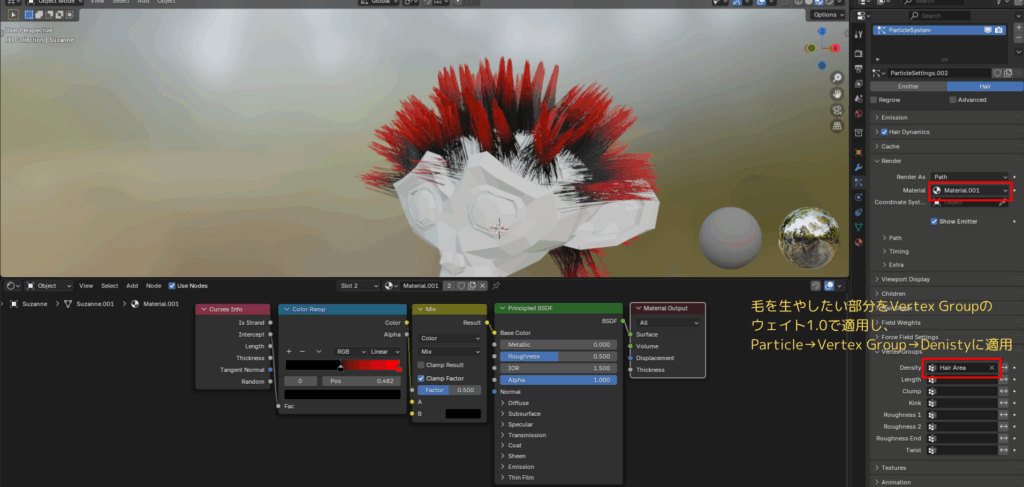Open the Object Constraints properties tab

pyautogui.click(x=859, y=212)
